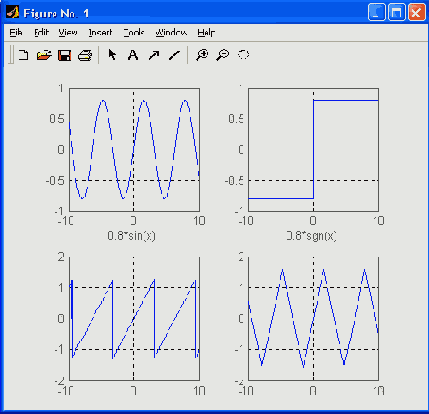Select the Insert Line tool
The width and height of the screenshot is (429, 414).
[174, 55]
